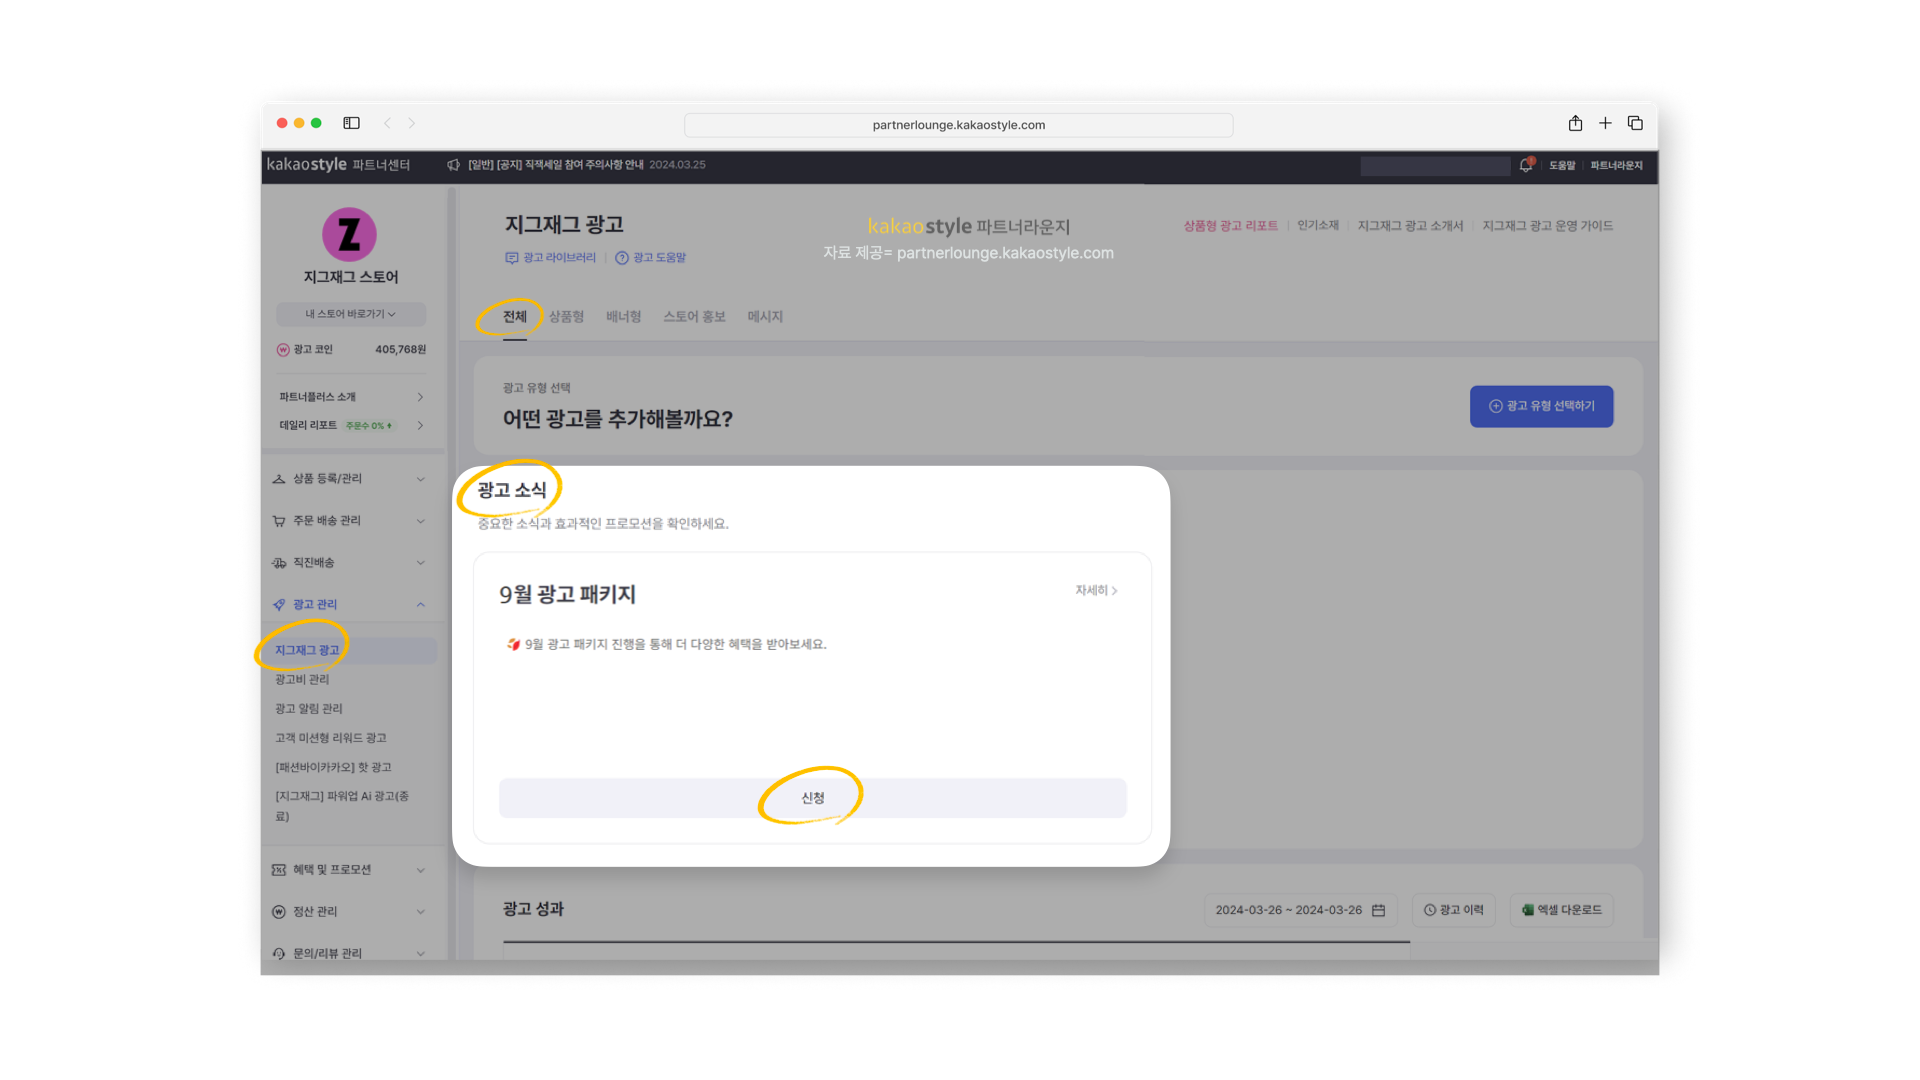Switch to the 메시지 tab
The image size is (1920, 1080).
coord(765,317)
